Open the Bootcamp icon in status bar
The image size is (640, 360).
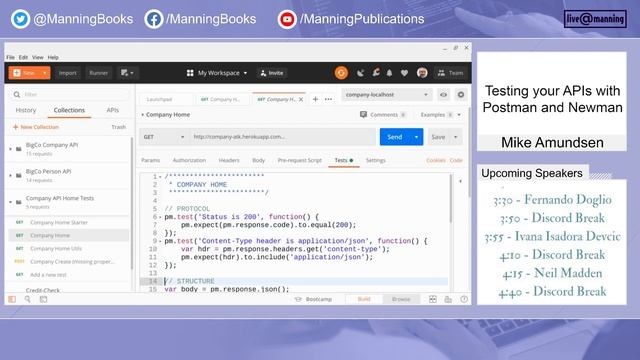(298, 299)
